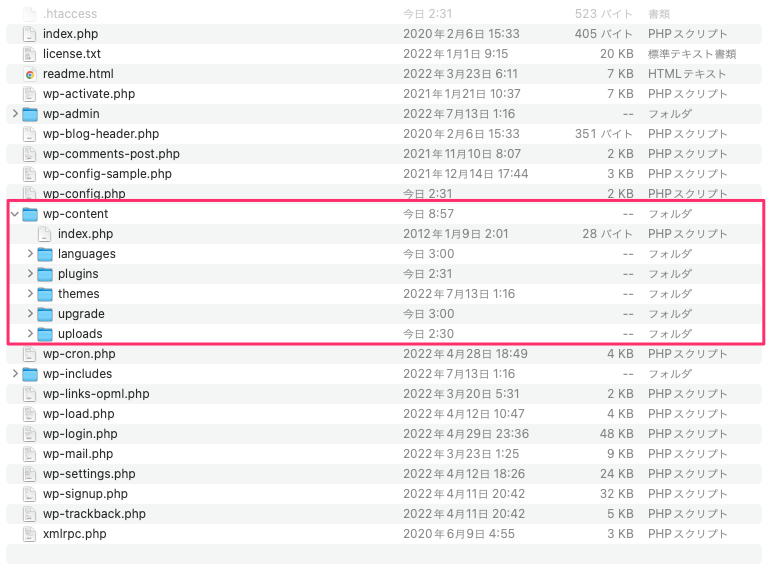Click the wp-signup.php file icon
Image resolution: width=768 pixels, height=568 pixels.
click(x=30, y=494)
